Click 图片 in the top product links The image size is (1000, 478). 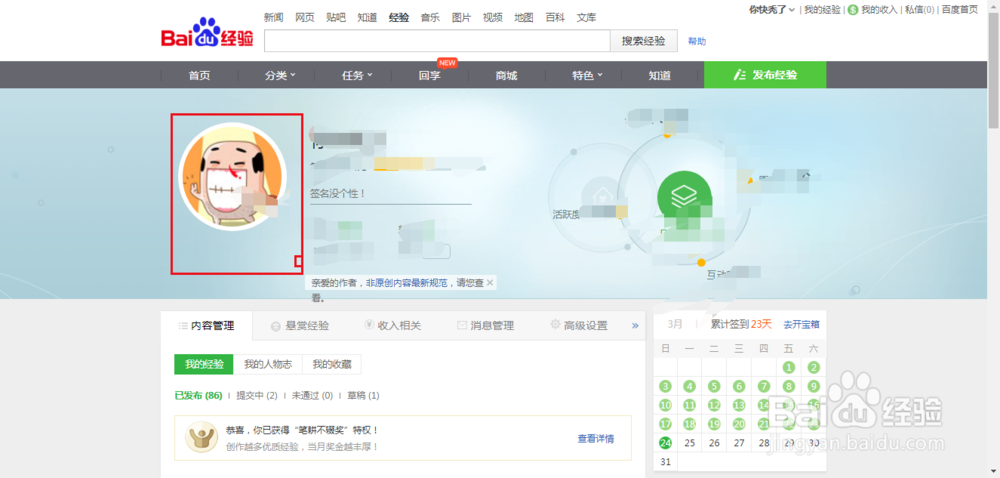click(461, 18)
